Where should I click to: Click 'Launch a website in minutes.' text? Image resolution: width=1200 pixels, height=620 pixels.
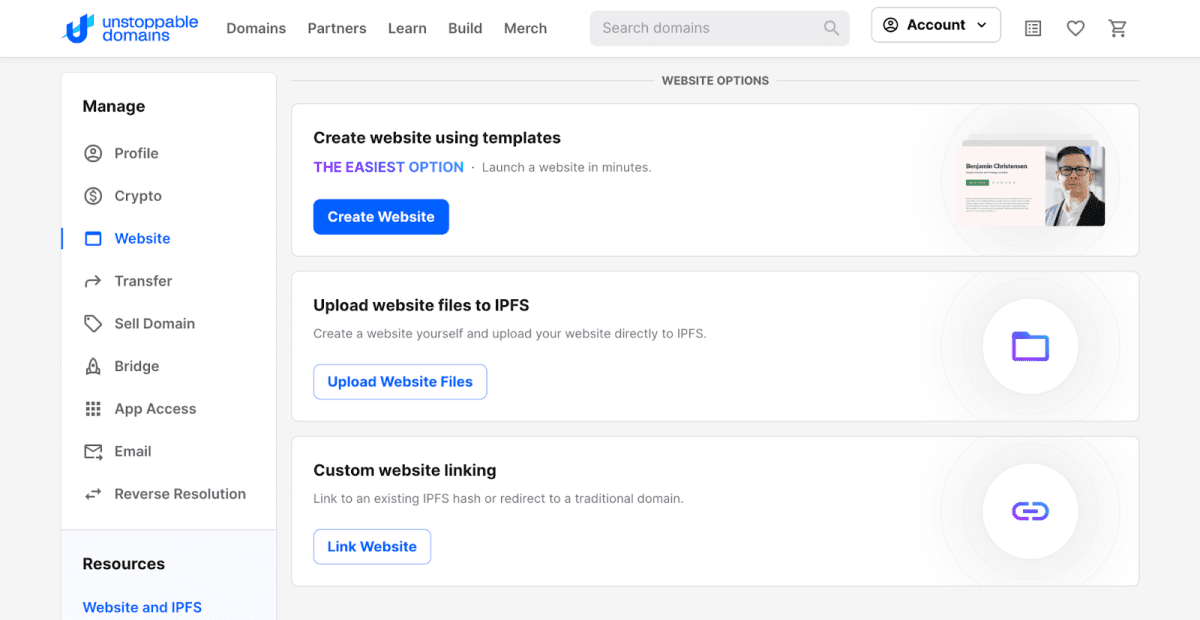click(x=567, y=167)
